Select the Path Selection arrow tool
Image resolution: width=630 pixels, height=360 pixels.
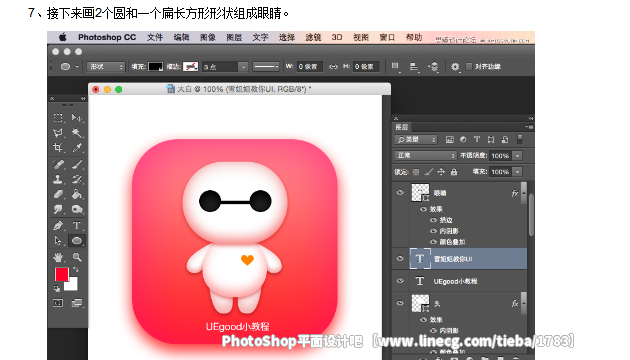tap(58, 241)
